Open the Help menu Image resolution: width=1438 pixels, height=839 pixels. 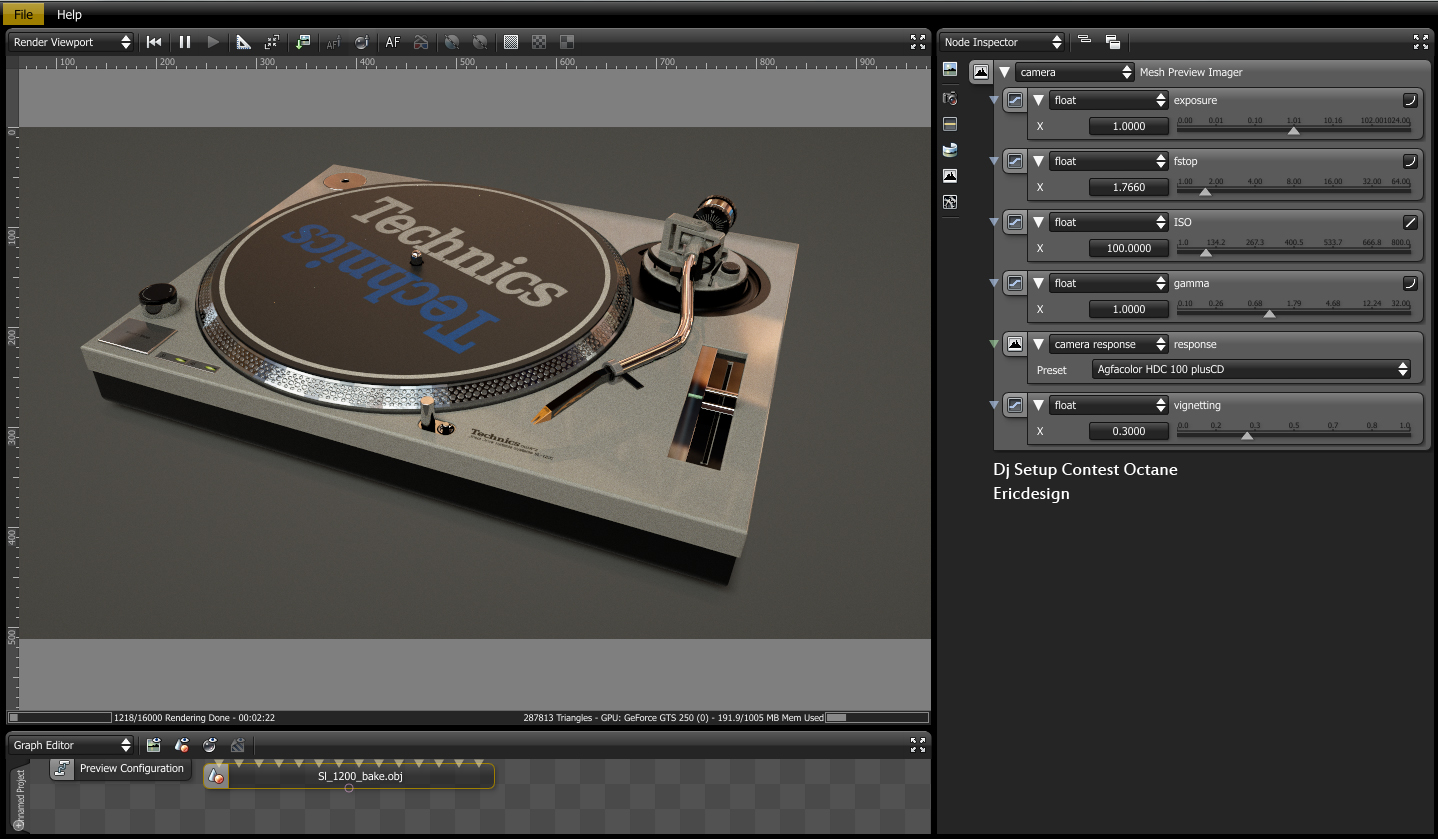click(x=69, y=15)
